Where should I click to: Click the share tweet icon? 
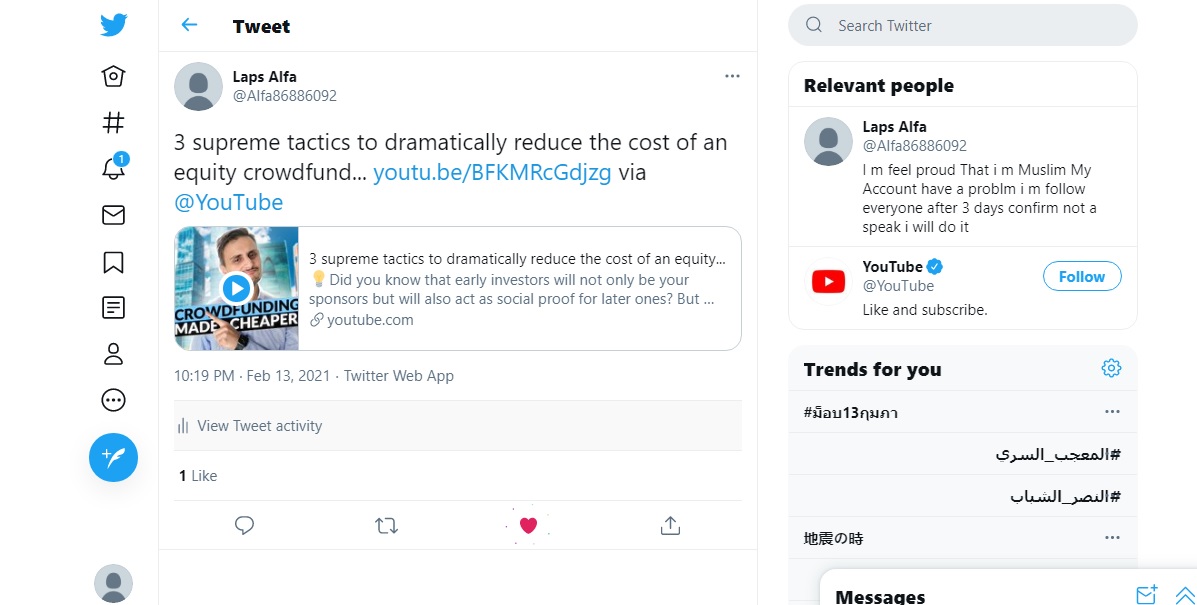coord(670,525)
